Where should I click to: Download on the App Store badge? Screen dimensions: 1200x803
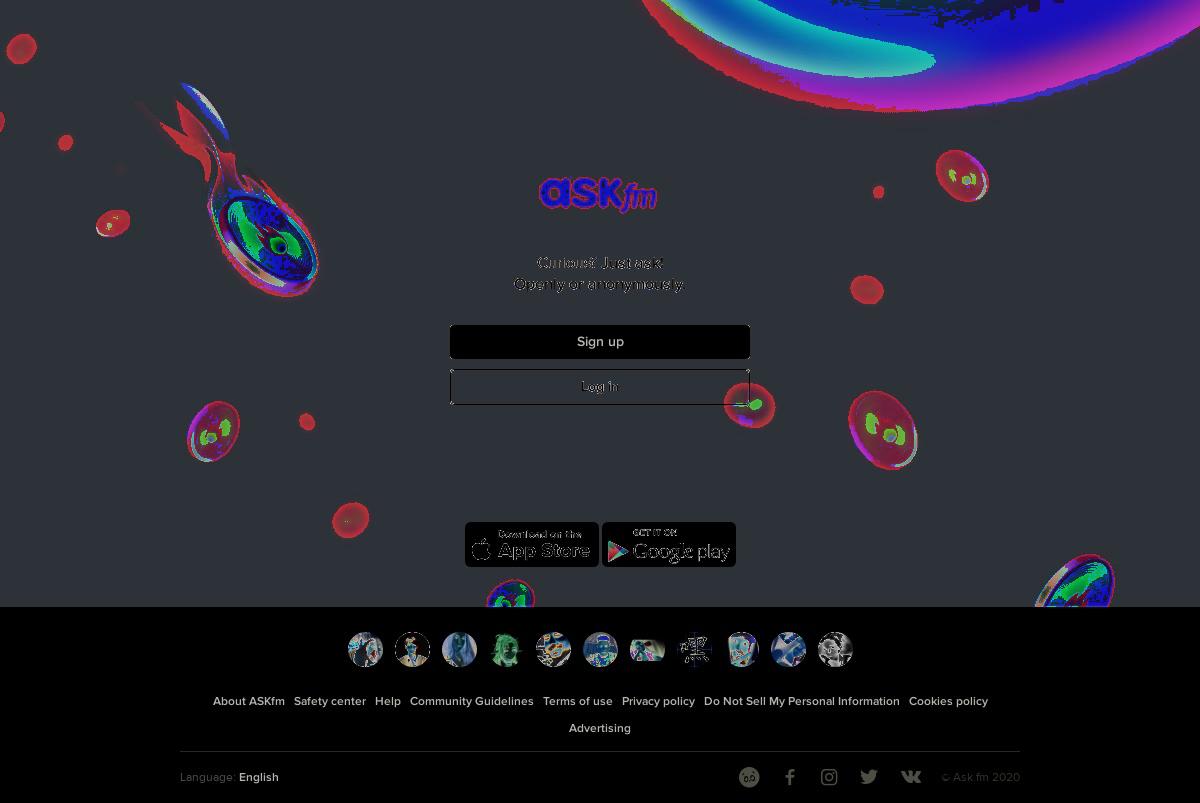[x=532, y=545]
